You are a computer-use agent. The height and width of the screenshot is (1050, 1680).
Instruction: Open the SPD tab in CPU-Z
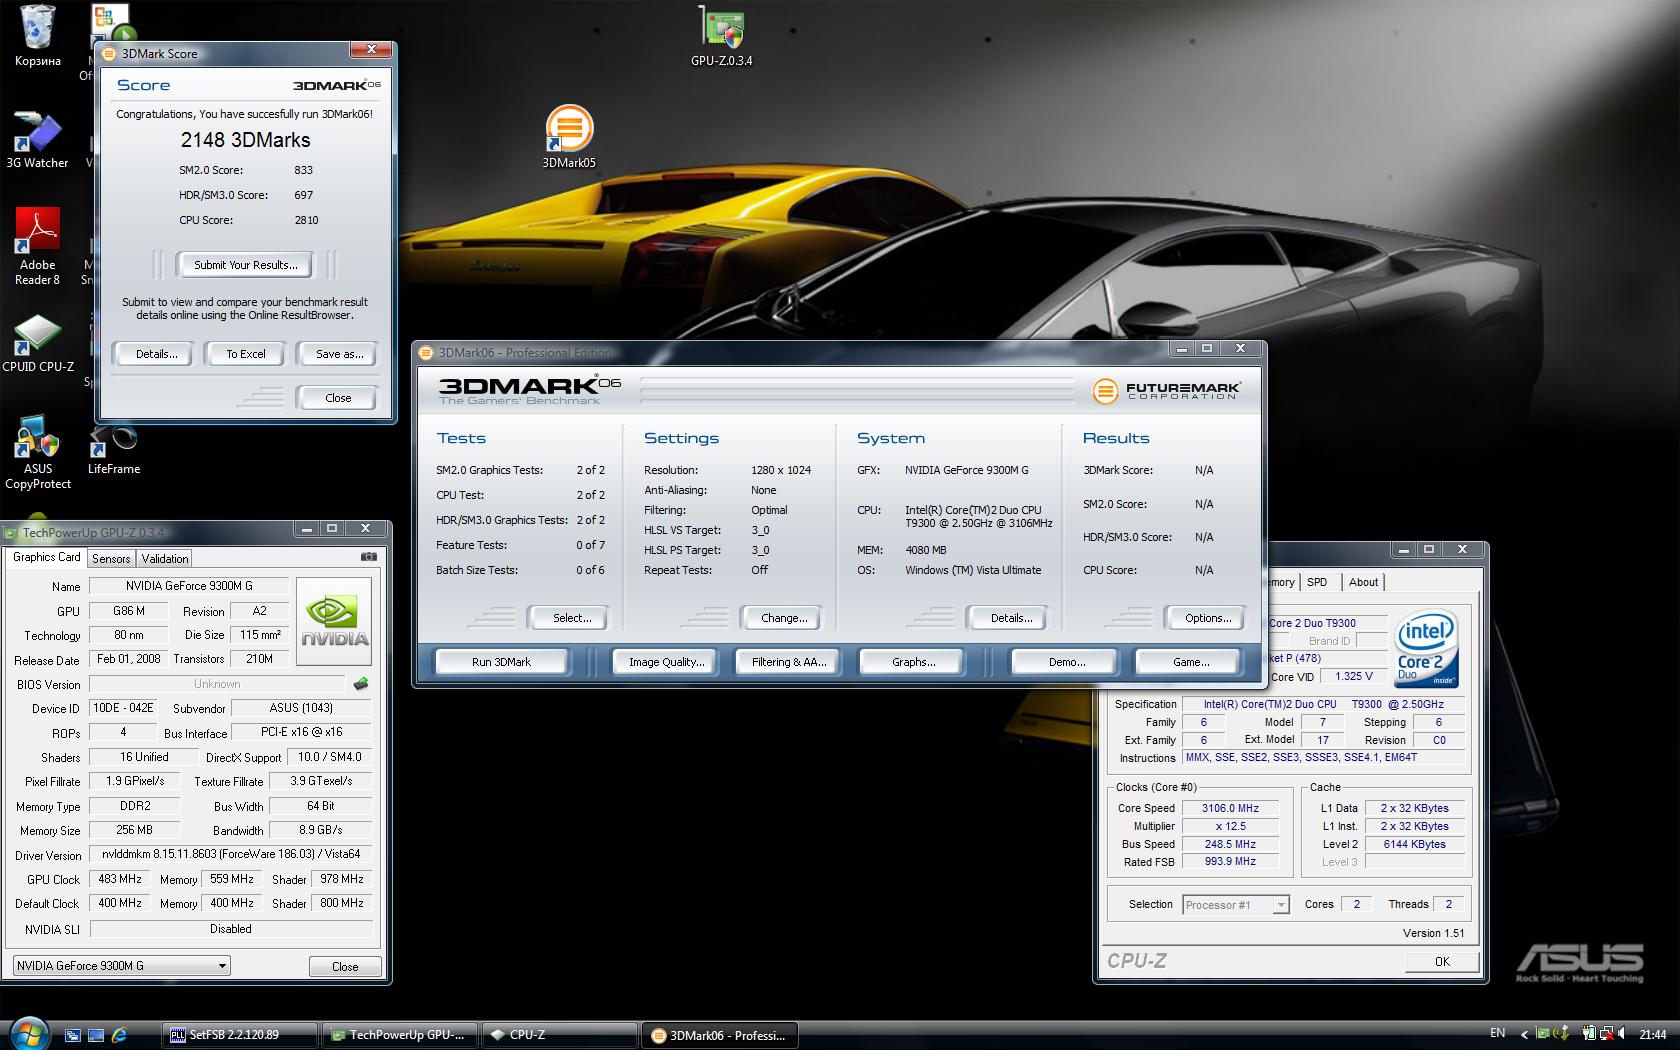coord(1317,582)
